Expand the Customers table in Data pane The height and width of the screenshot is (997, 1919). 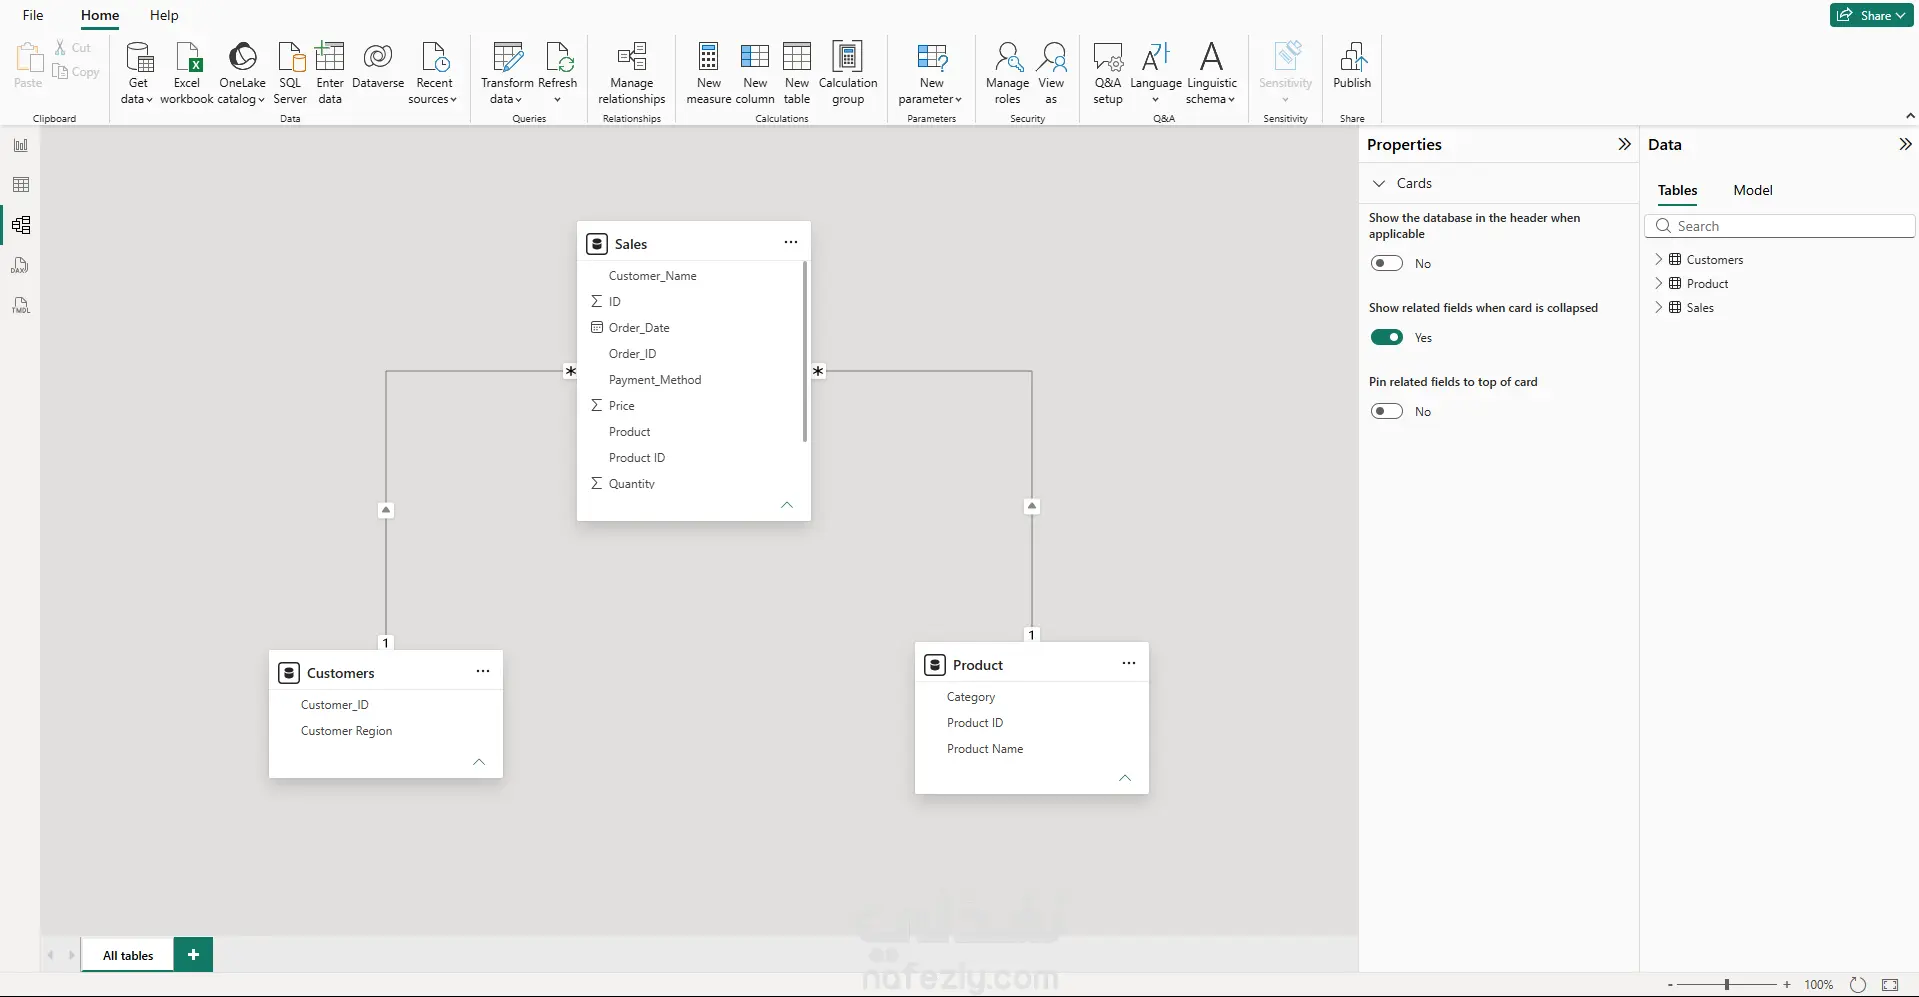click(x=1659, y=259)
